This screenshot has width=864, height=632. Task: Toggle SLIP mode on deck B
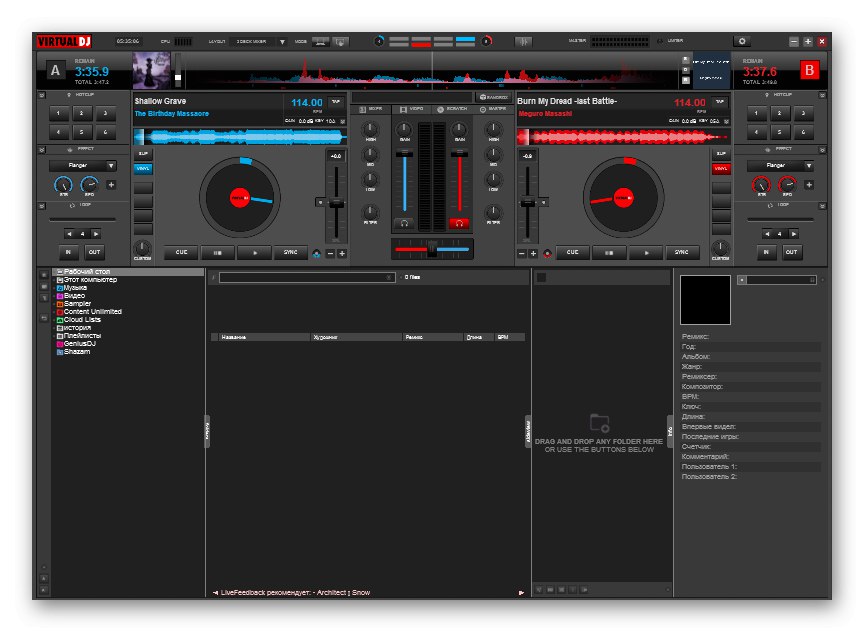pos(720,154)
